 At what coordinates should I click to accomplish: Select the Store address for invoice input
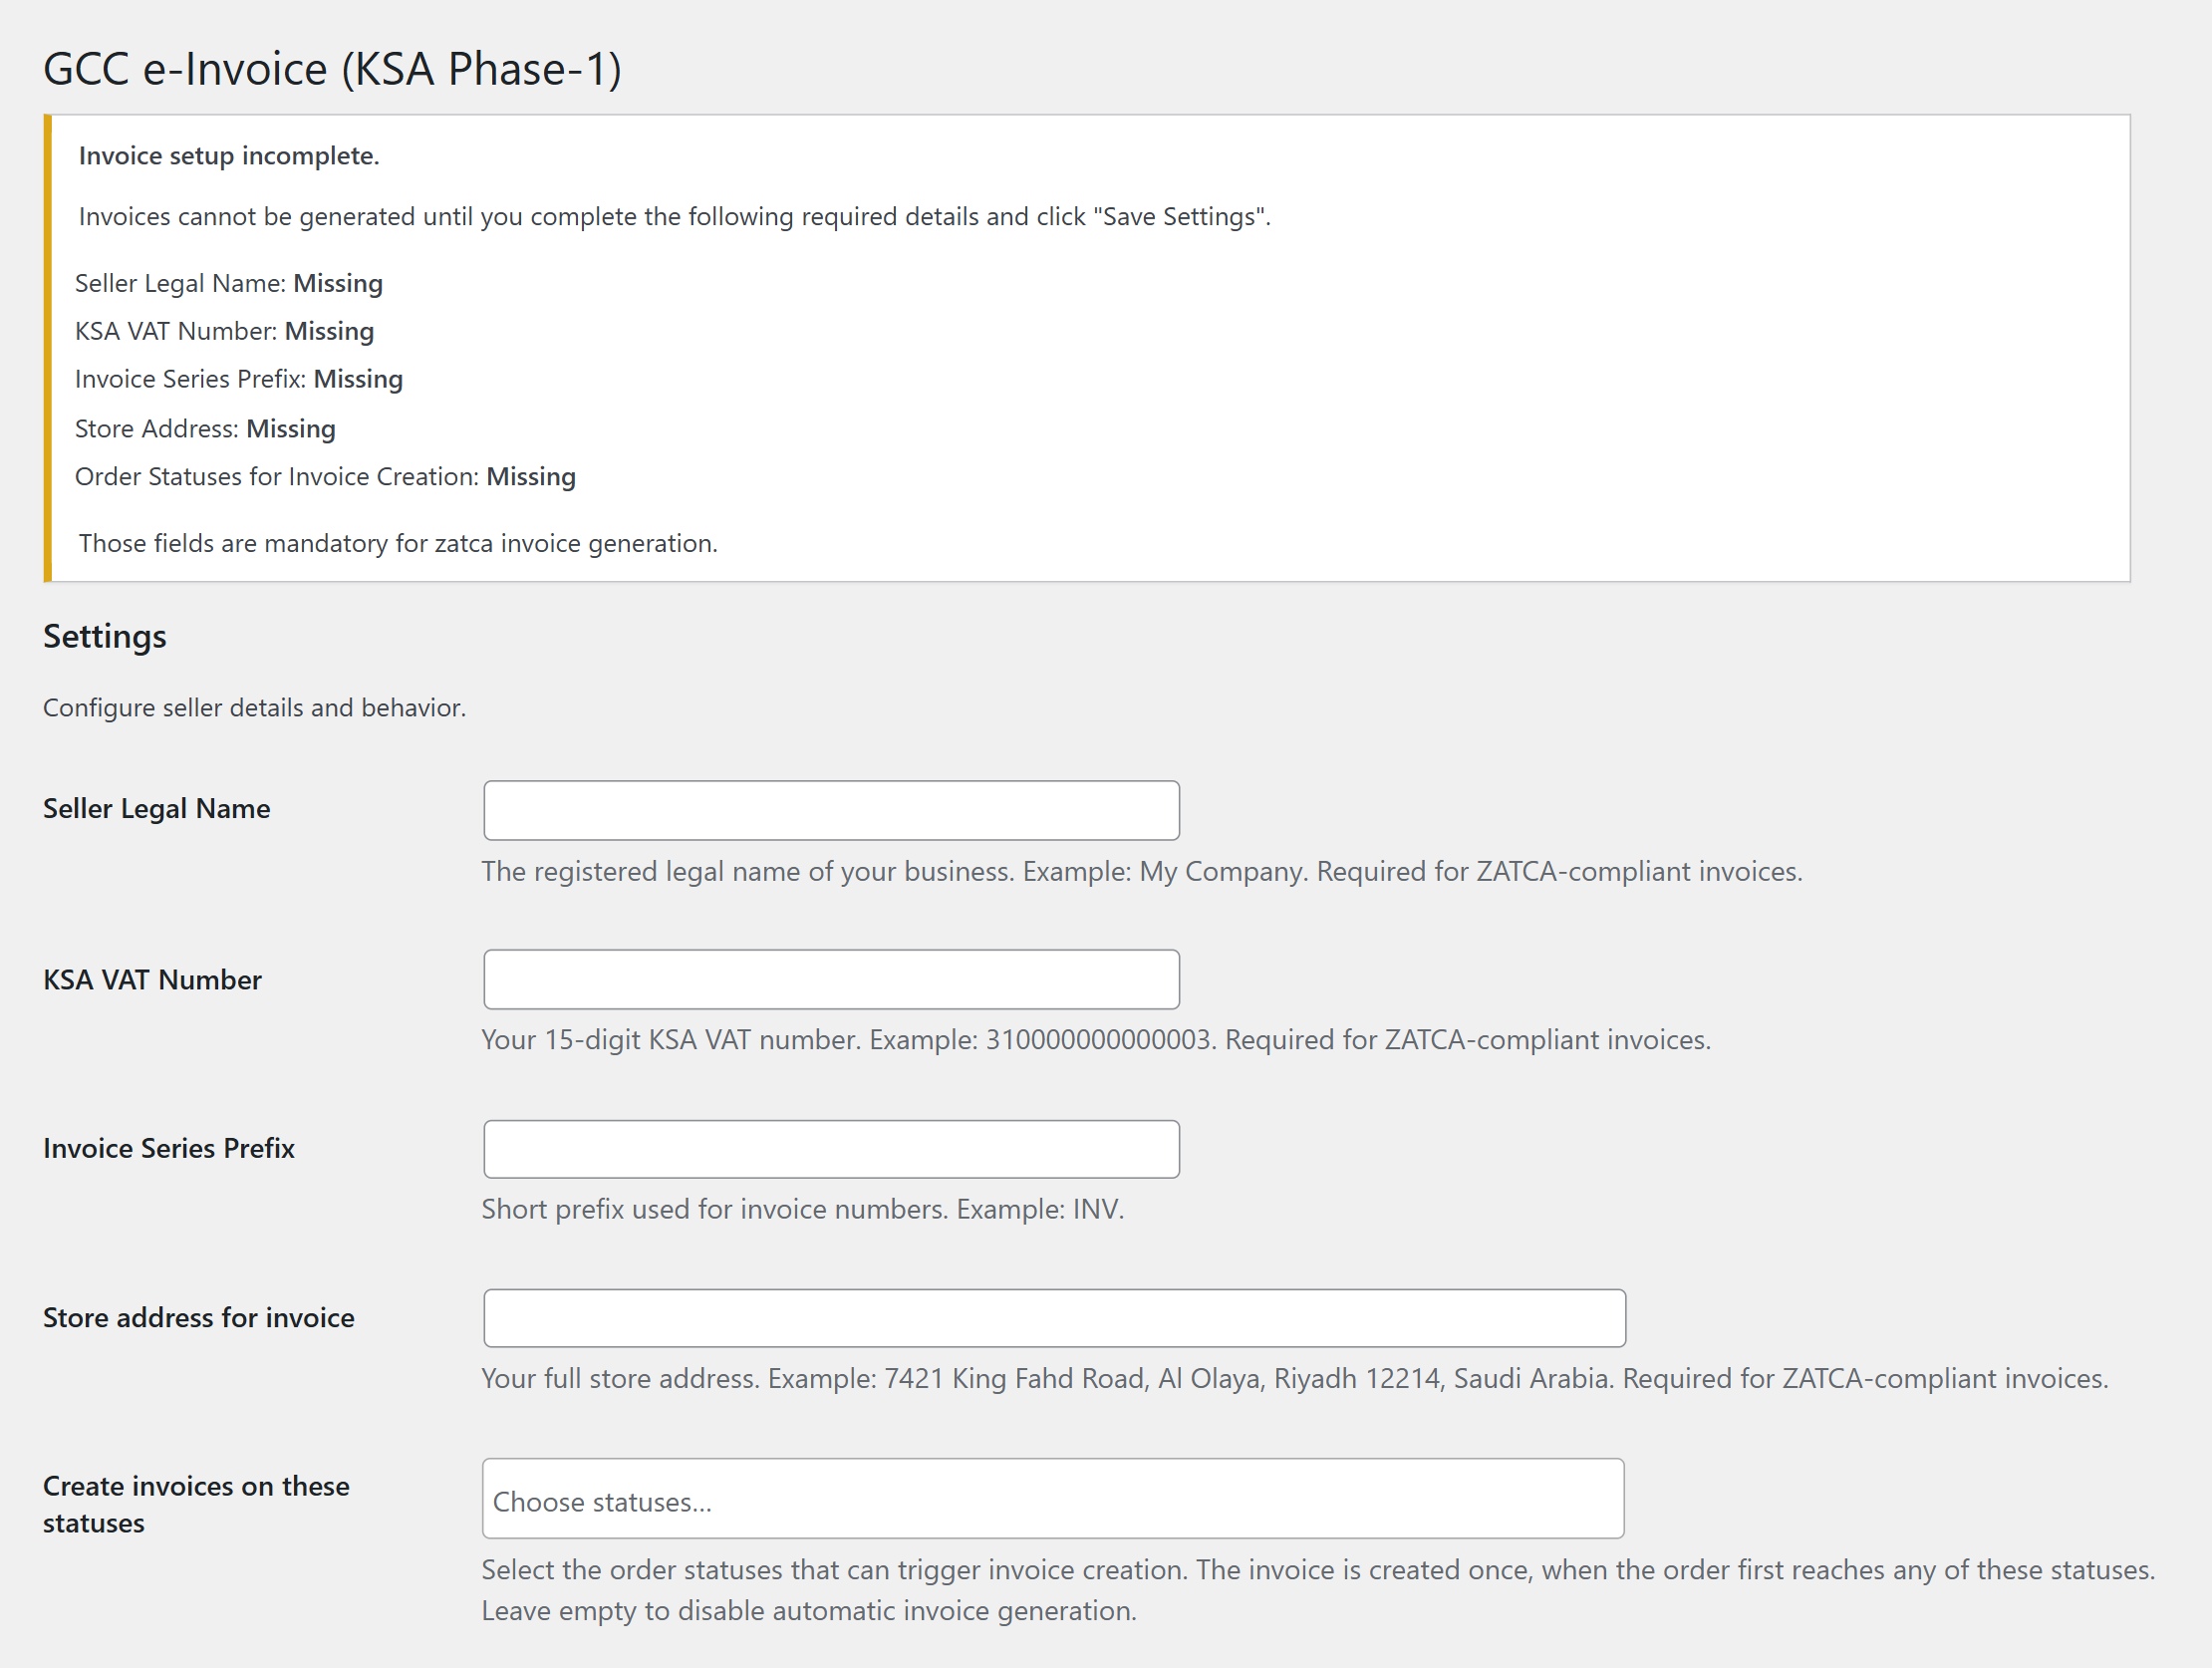[x=1054, y=1318]
